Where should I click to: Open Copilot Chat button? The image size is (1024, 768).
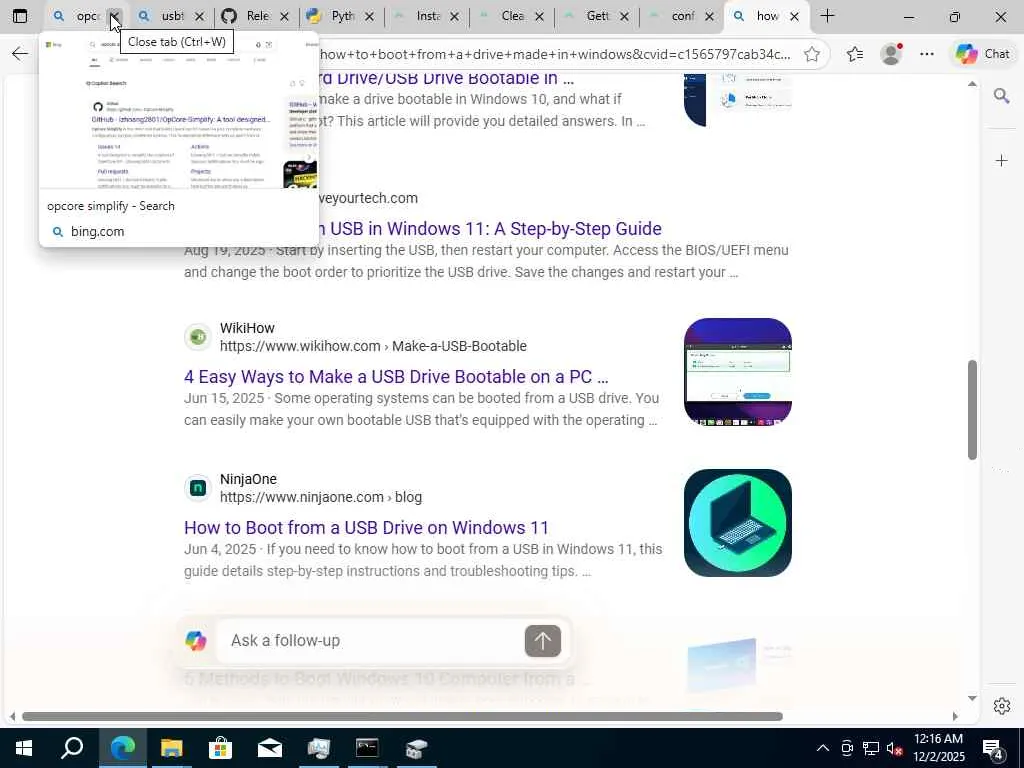pos(983,54)
